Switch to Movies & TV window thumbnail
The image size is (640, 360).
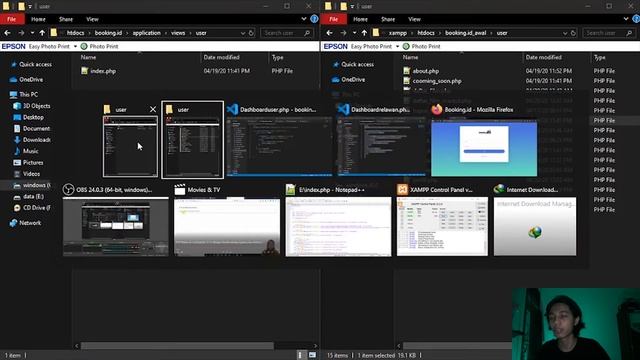(x=227, y=227)
